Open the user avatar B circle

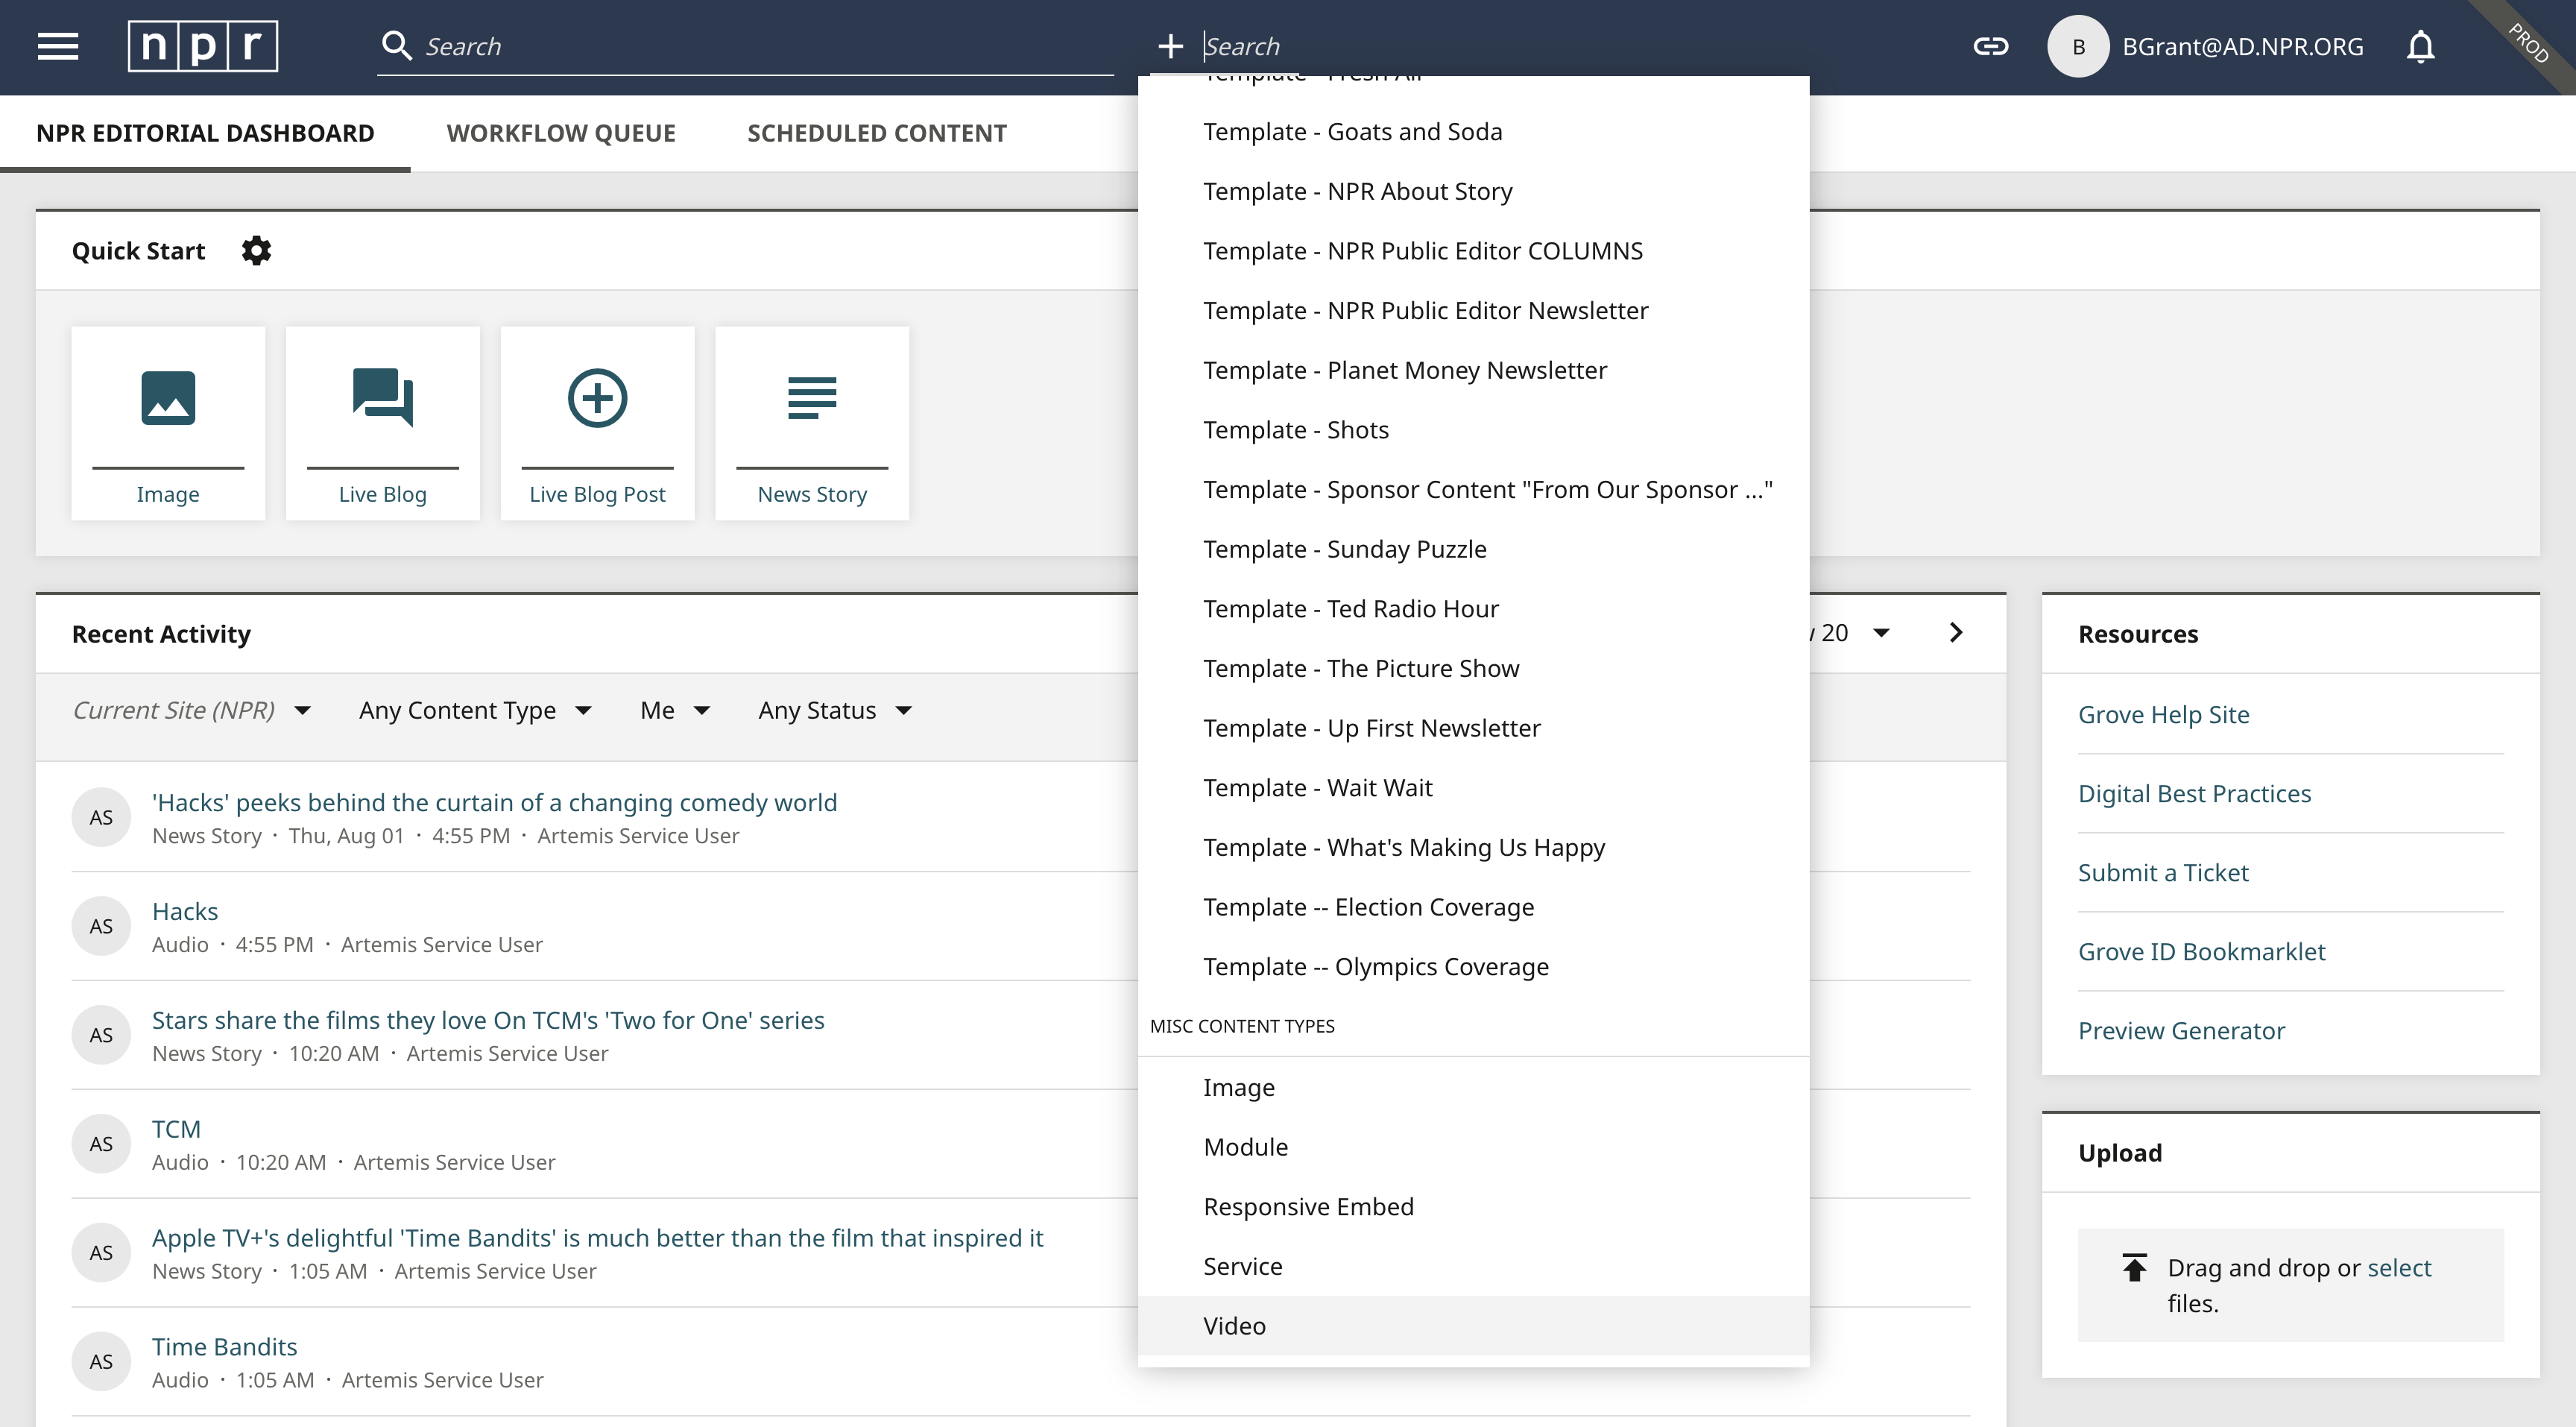2078,46
